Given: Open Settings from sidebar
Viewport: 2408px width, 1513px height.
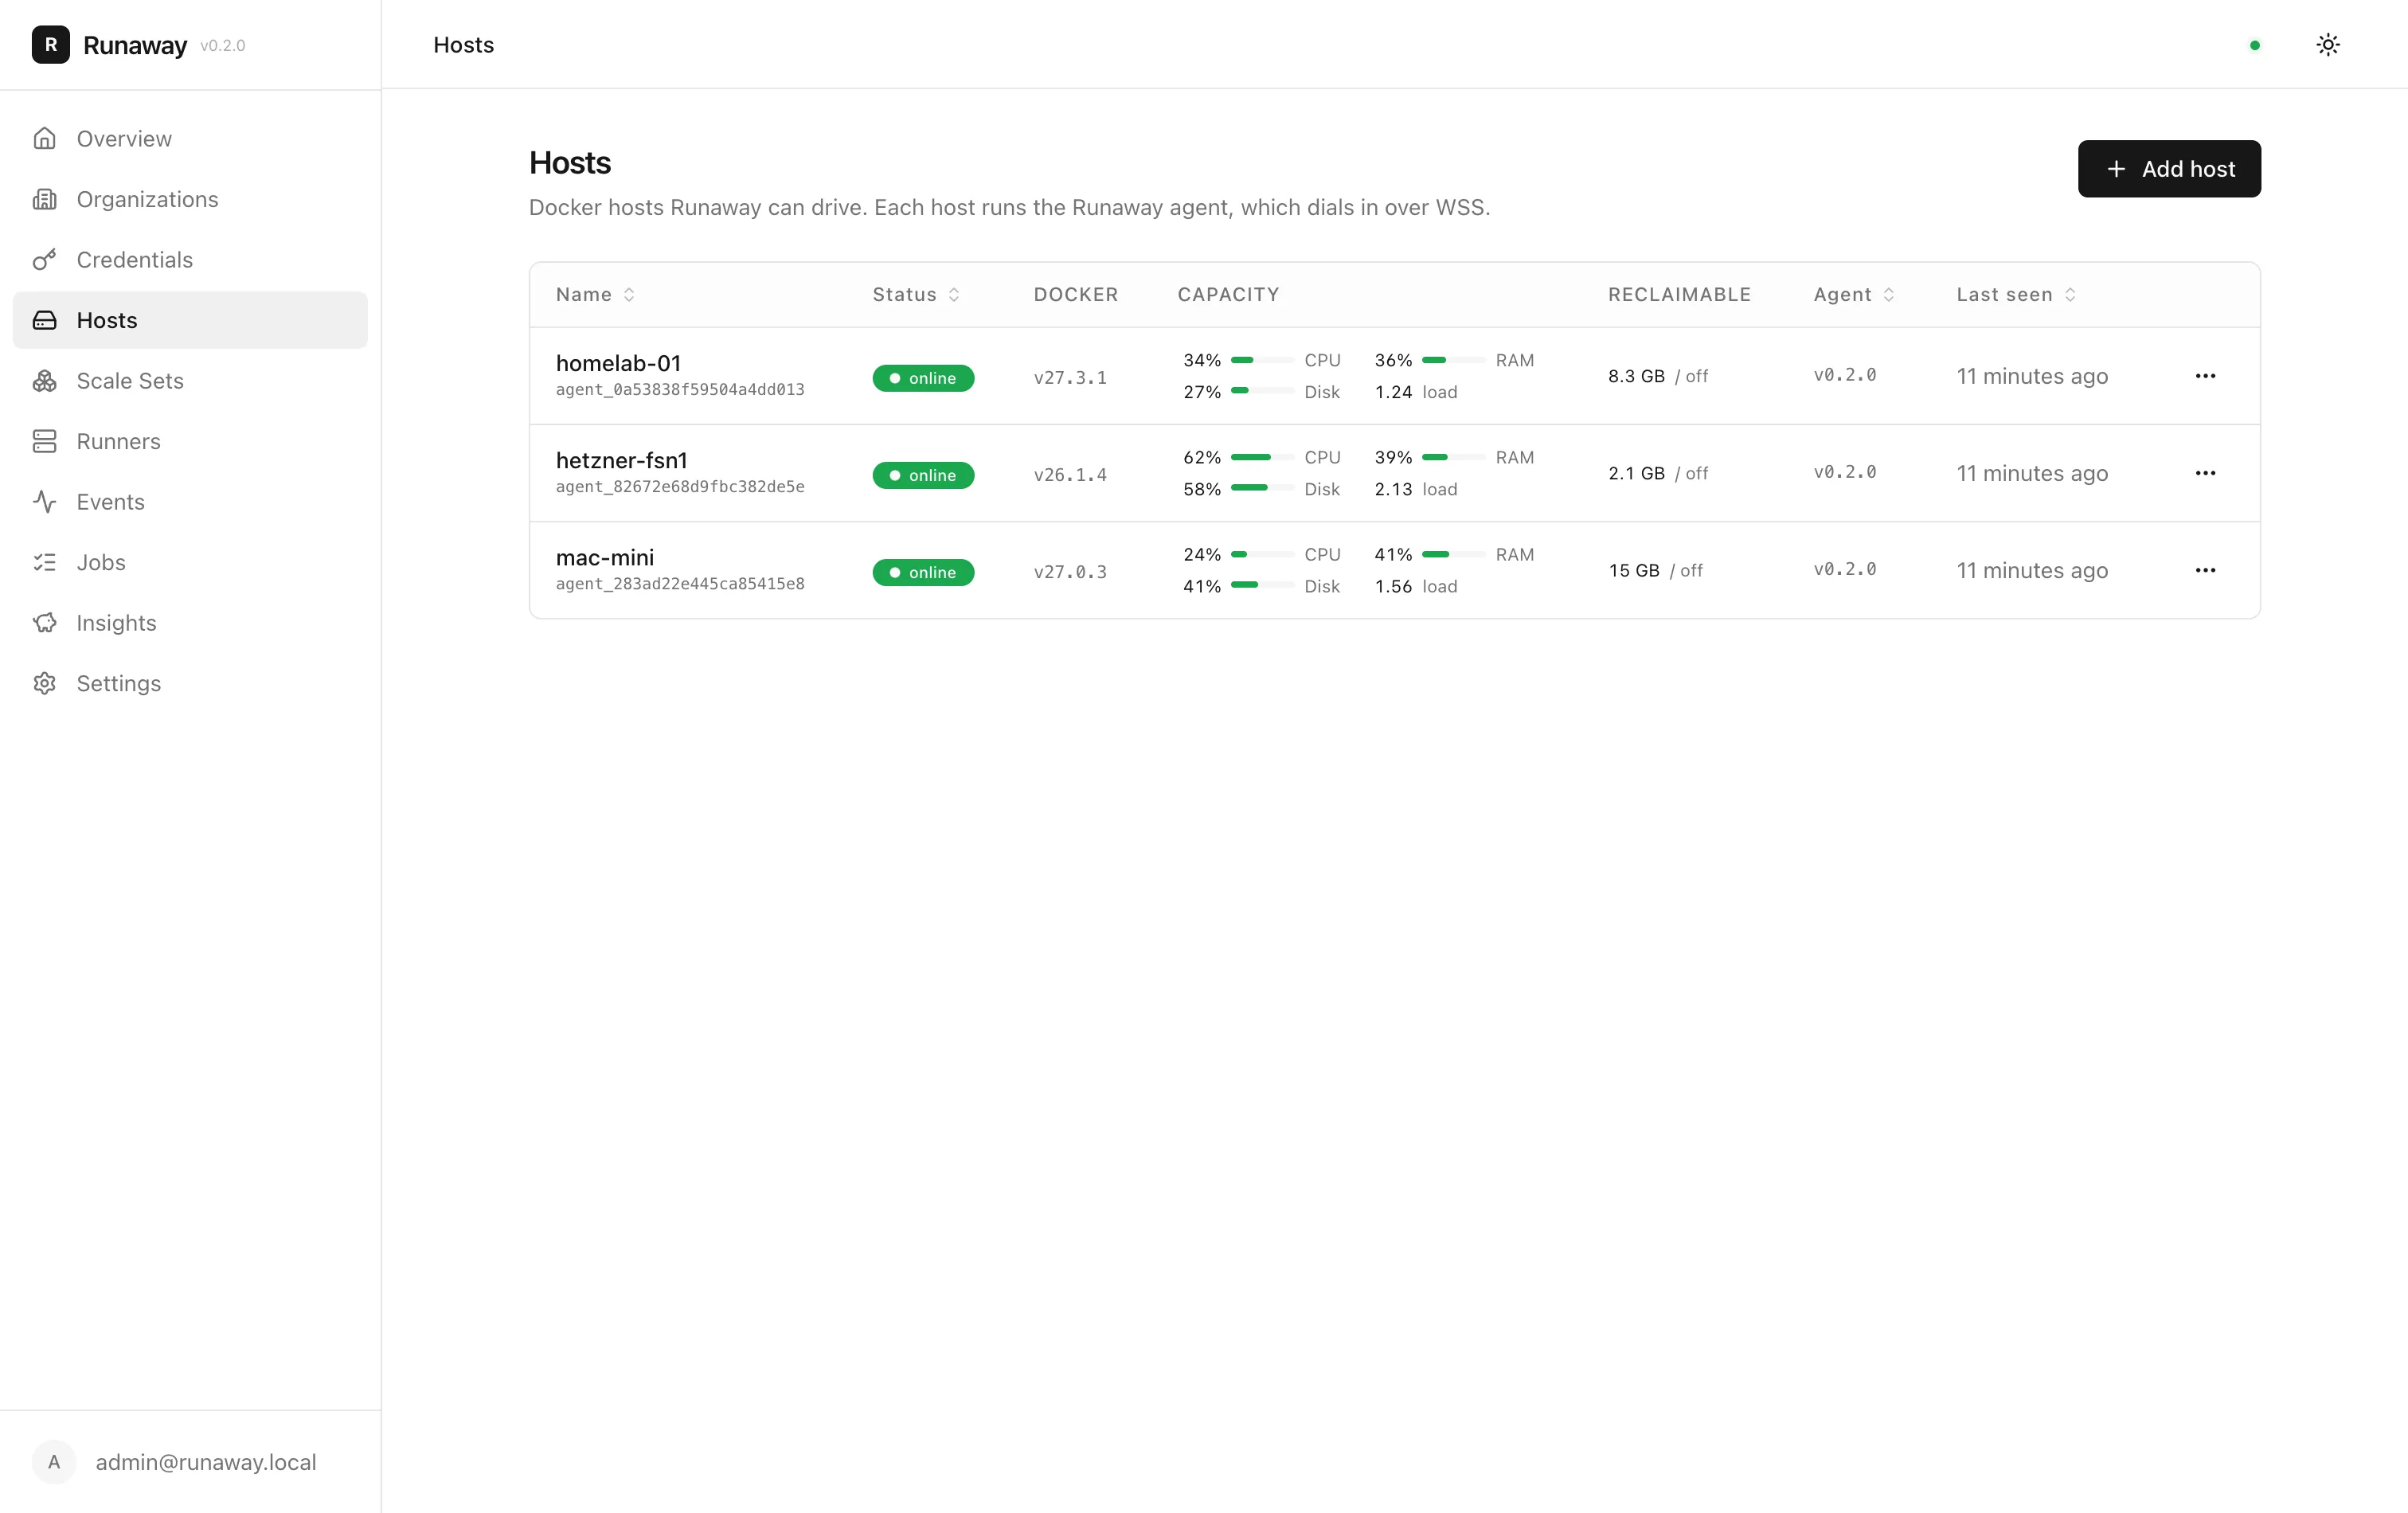Looking at the screenshot, I should tap(190, 683).
